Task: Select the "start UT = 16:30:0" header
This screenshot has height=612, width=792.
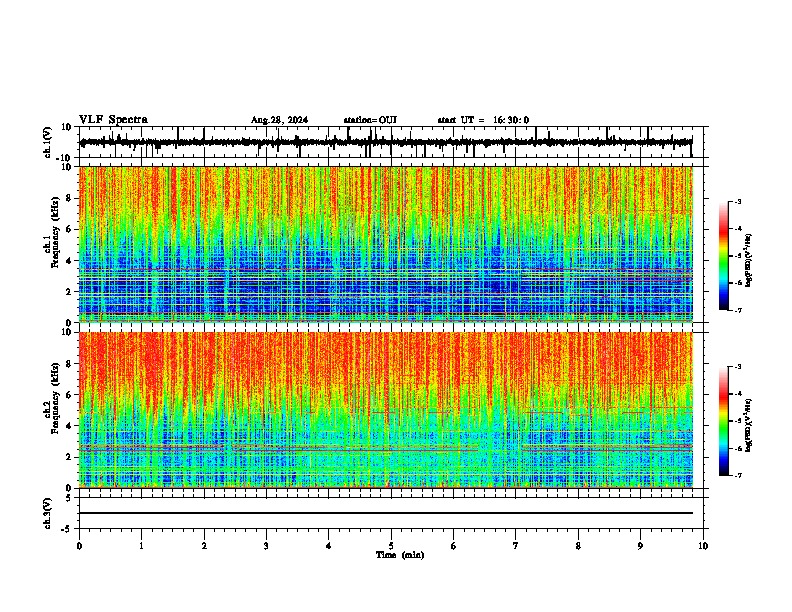Action: 483,120
